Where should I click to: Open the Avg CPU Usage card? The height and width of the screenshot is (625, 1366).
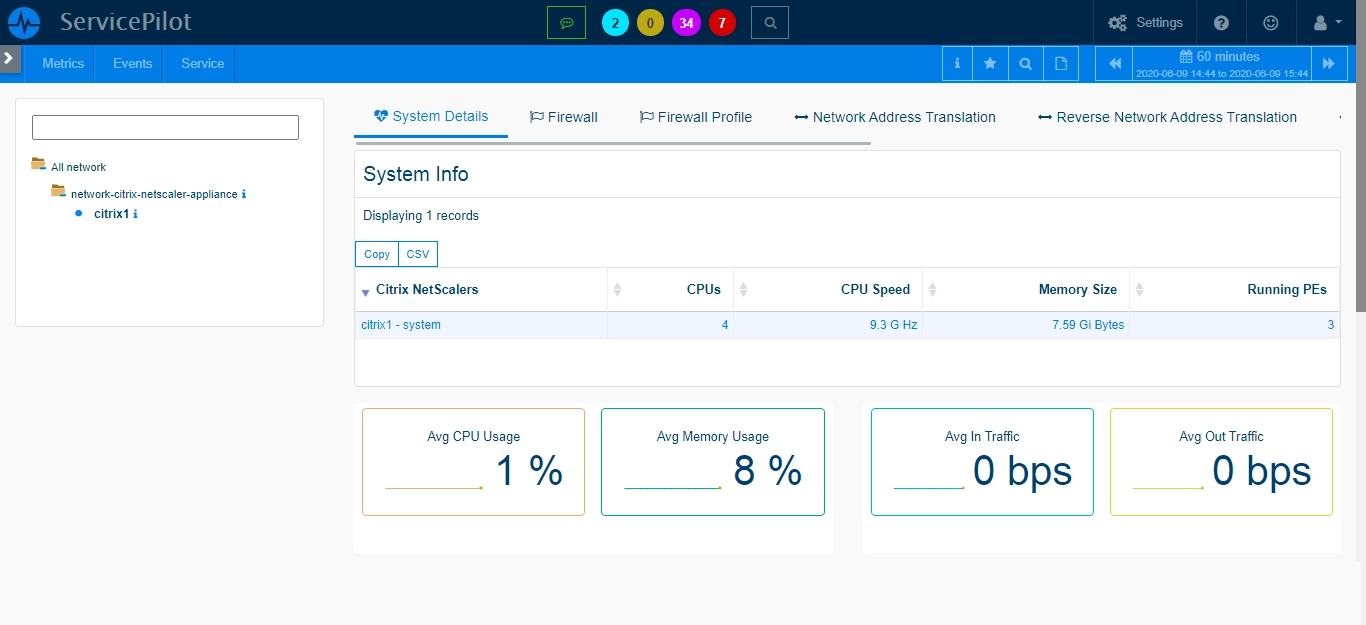click(x=473, y=462)
